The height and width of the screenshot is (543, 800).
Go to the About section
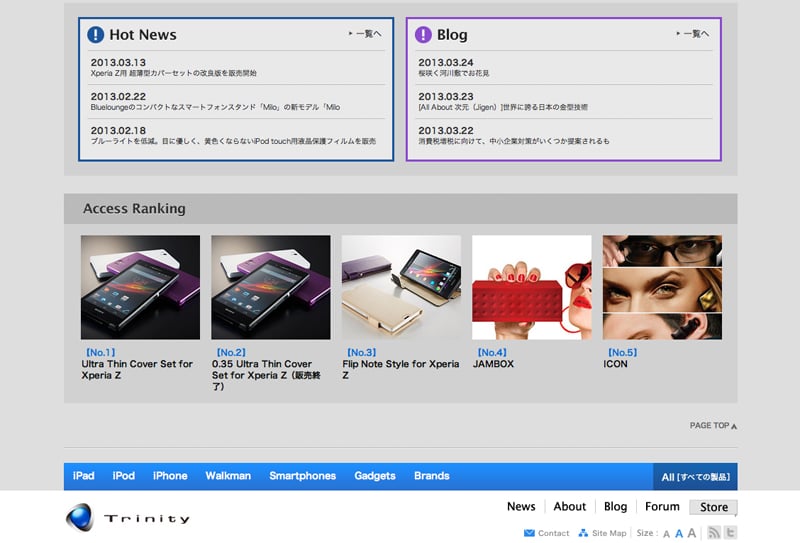click(570, 507)
